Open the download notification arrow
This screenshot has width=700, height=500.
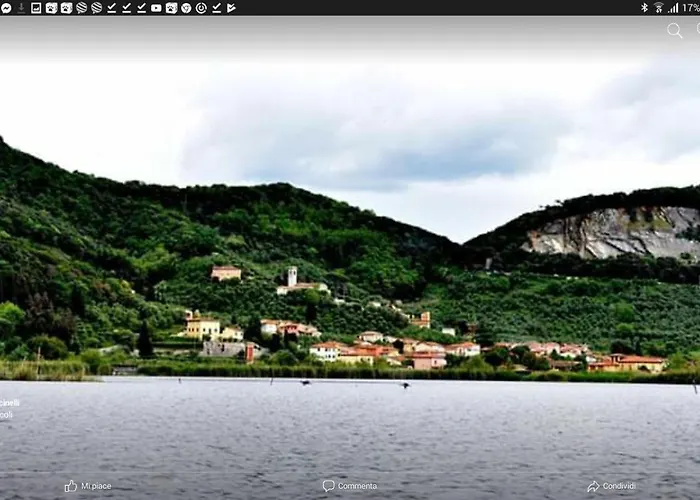[x=21, y=7]
